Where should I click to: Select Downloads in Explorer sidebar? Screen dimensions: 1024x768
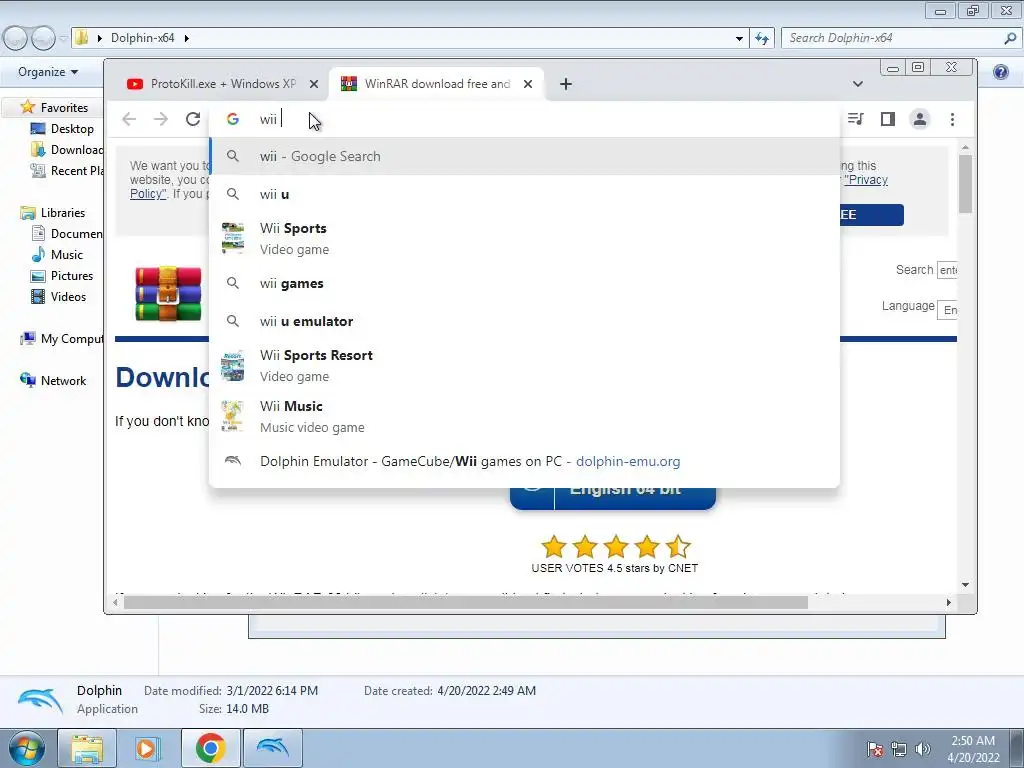pos(67,150)
